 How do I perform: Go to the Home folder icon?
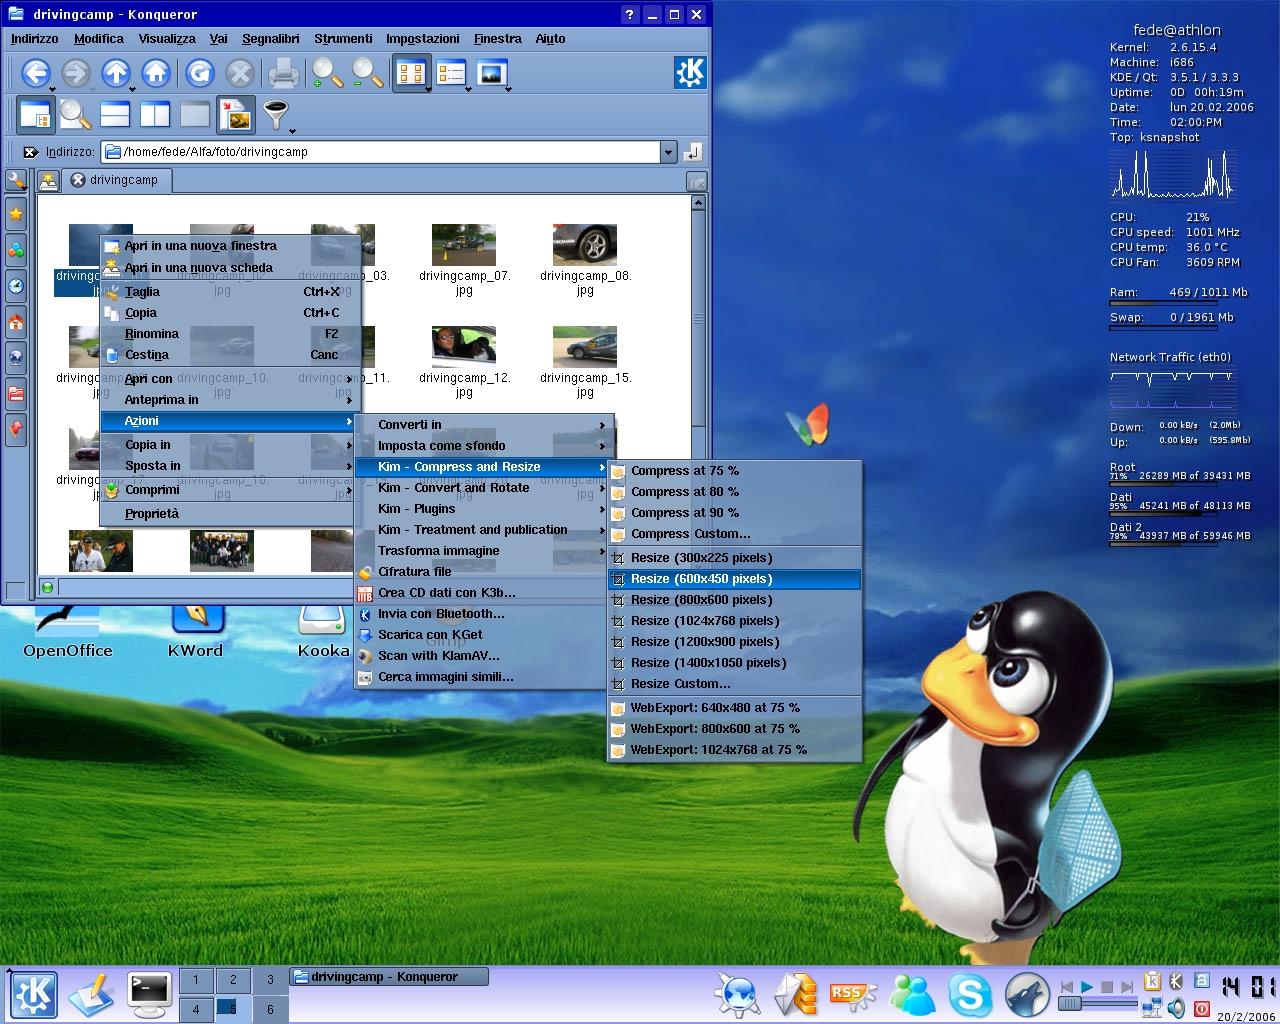[155, 73]
